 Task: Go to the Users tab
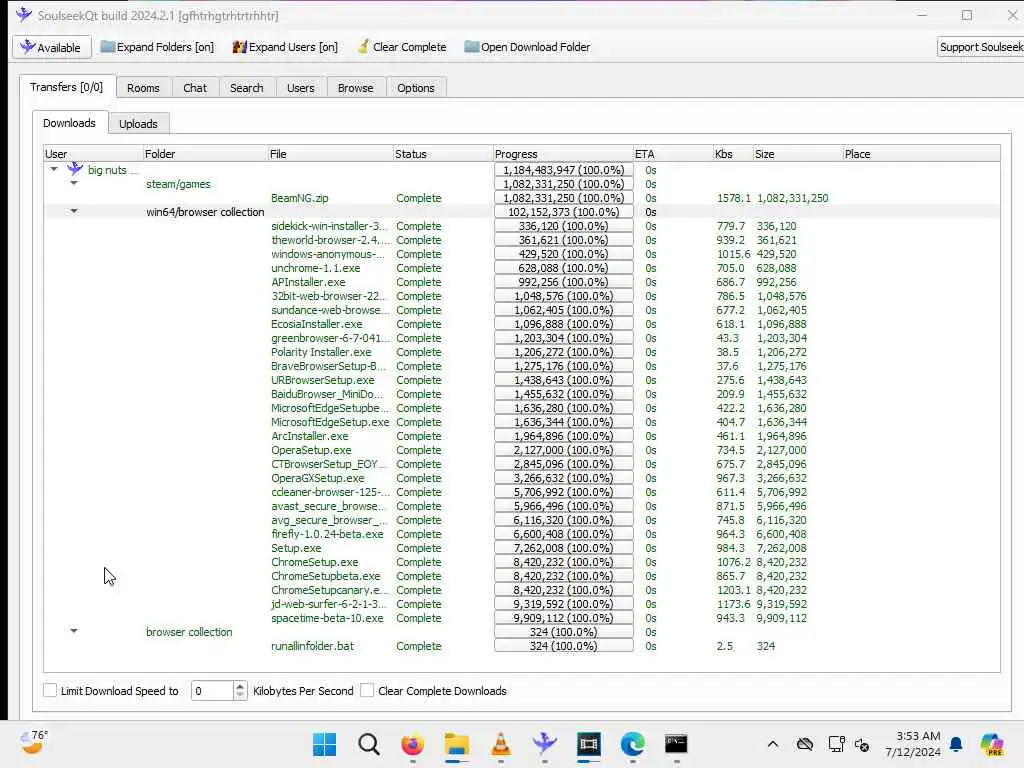pyautogui.click(x=300, y=88)
